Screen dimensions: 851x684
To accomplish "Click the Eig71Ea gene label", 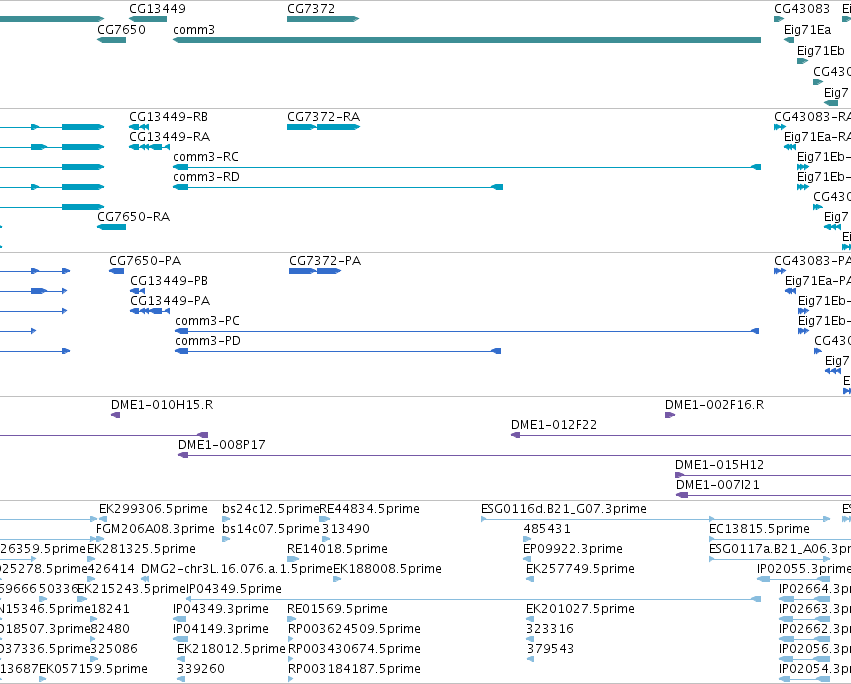I will click(x=807, y=30).
